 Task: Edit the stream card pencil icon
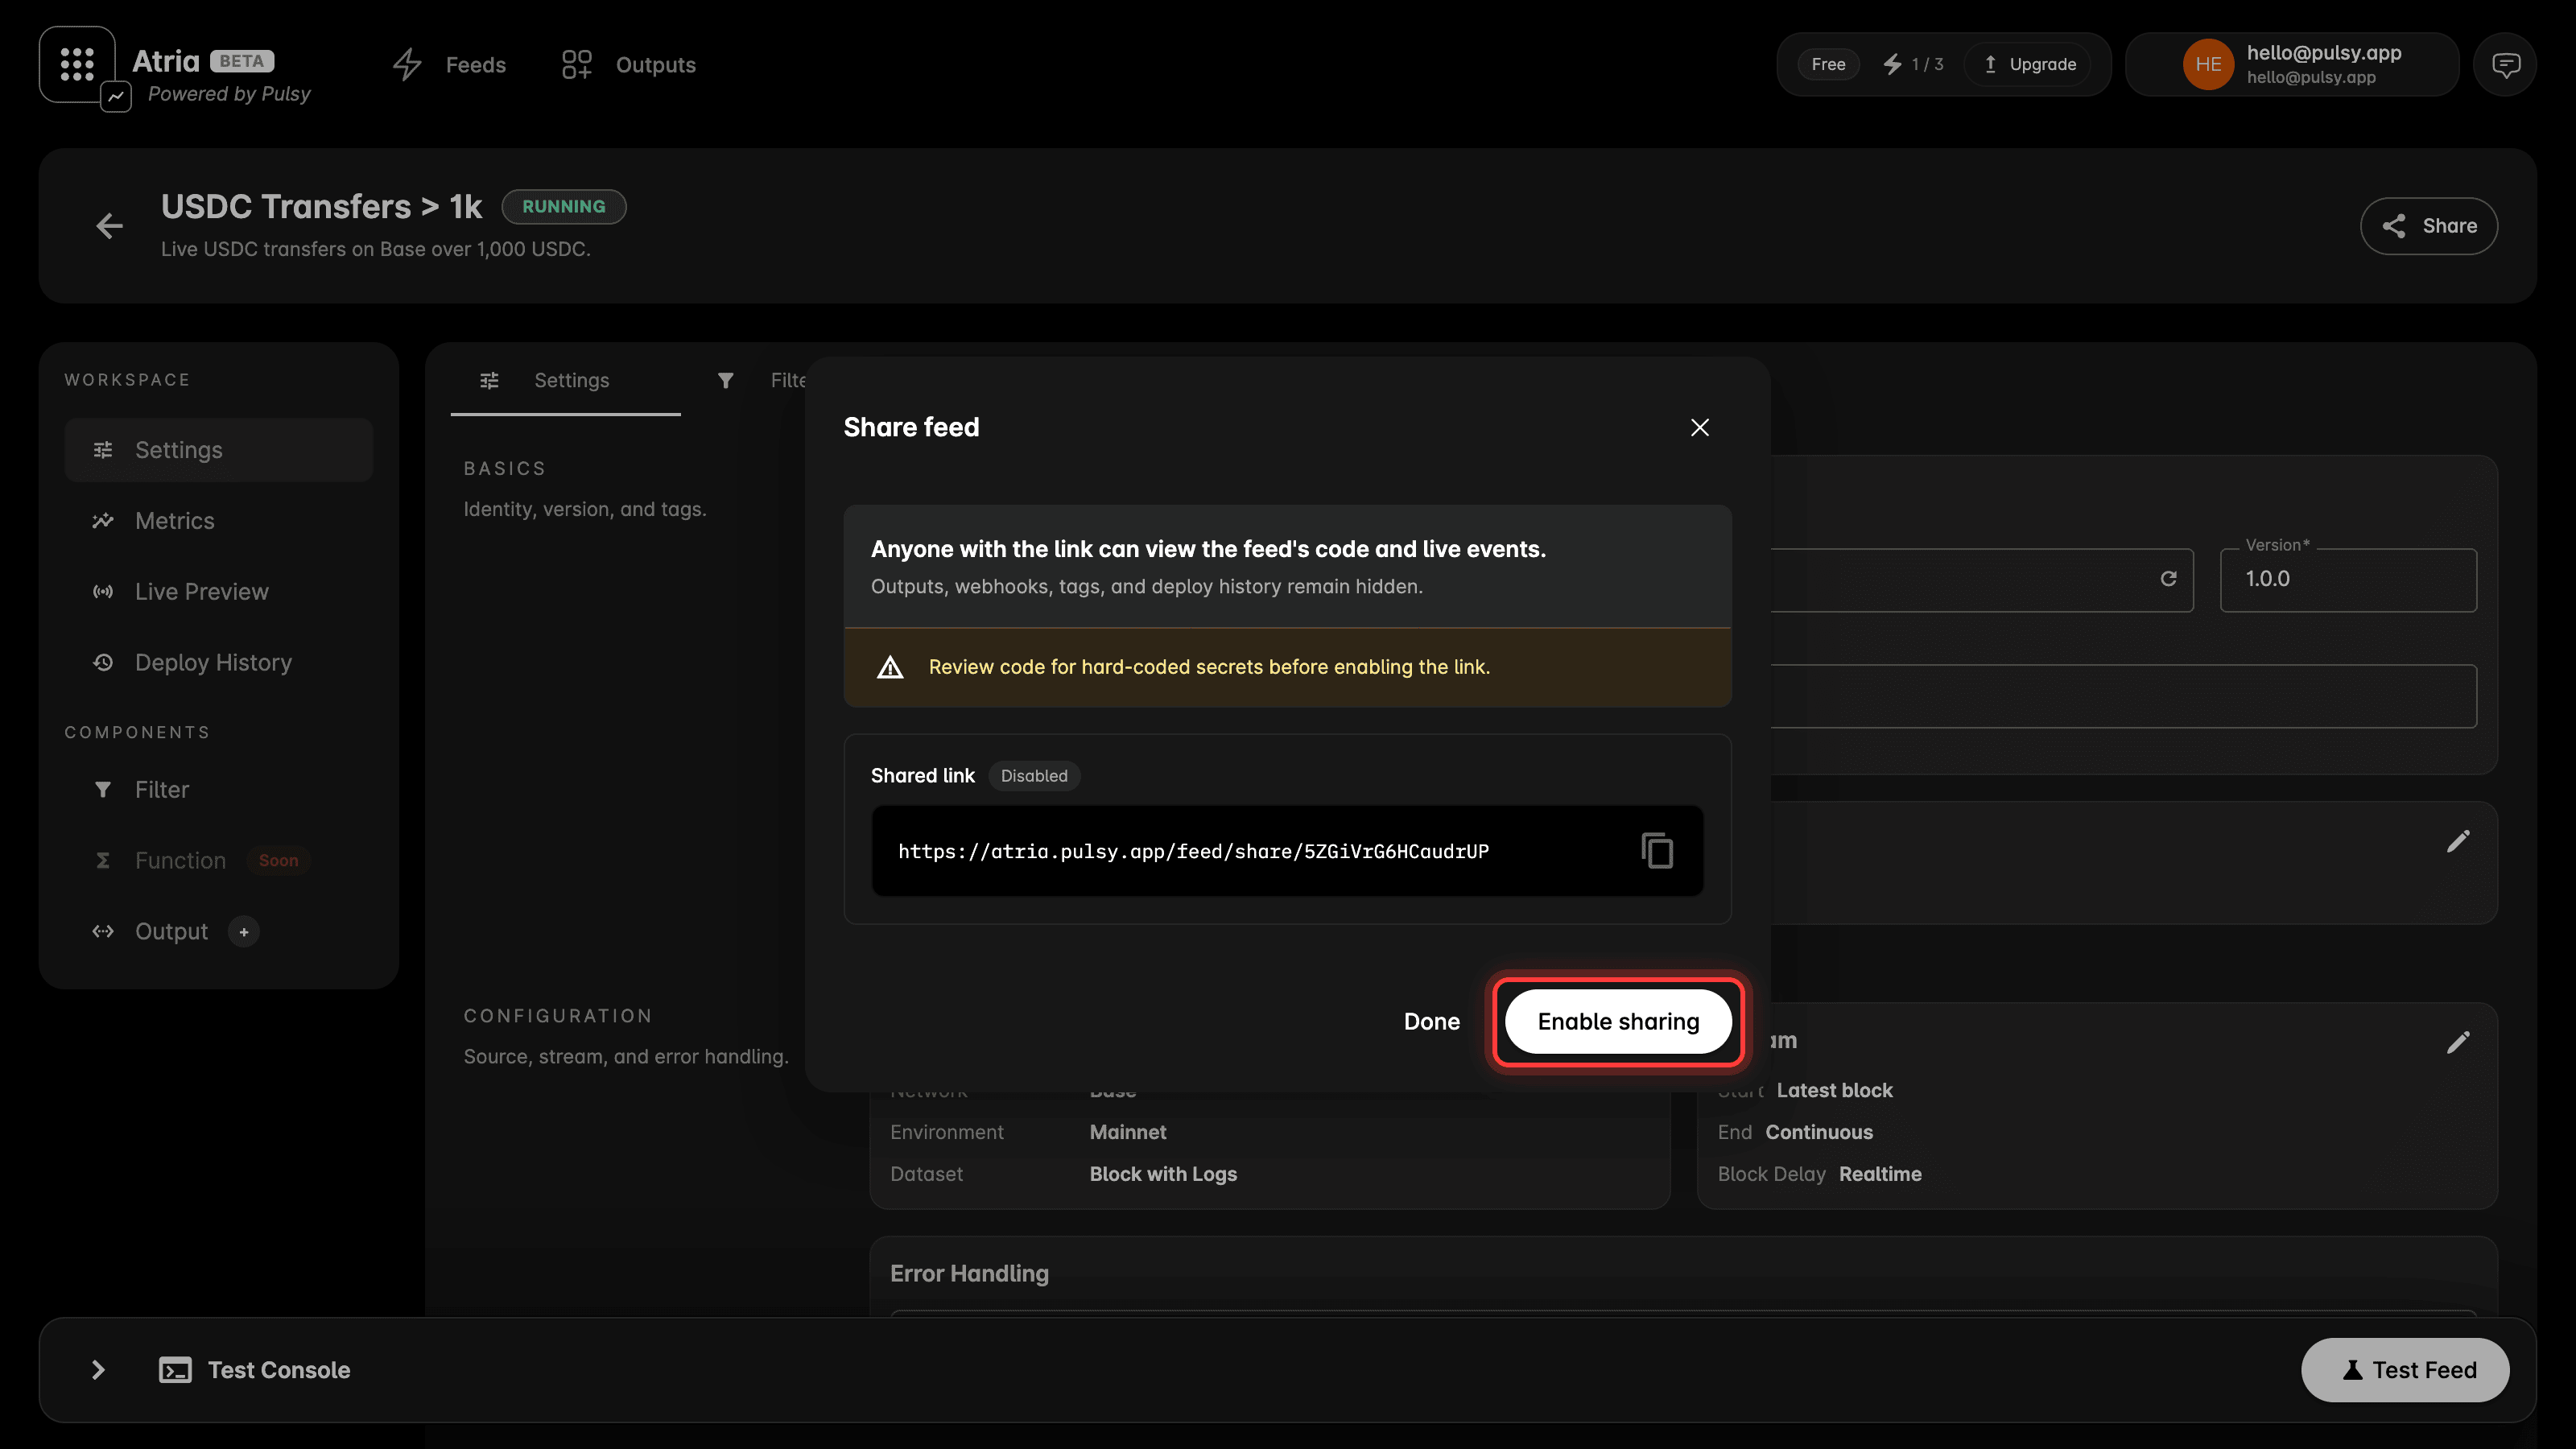click(x=2458, y=1043)
